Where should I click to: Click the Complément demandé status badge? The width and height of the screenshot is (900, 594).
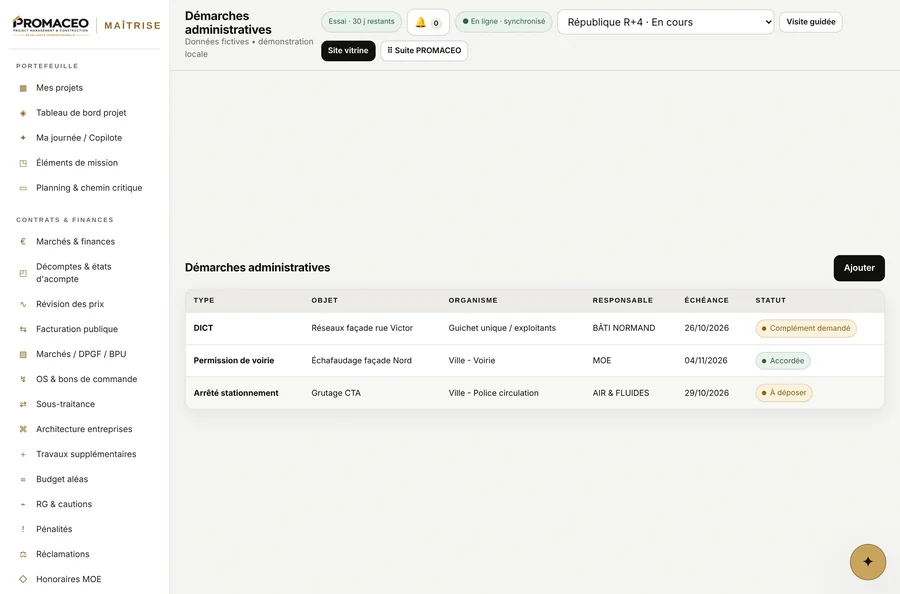click(806, 328)
